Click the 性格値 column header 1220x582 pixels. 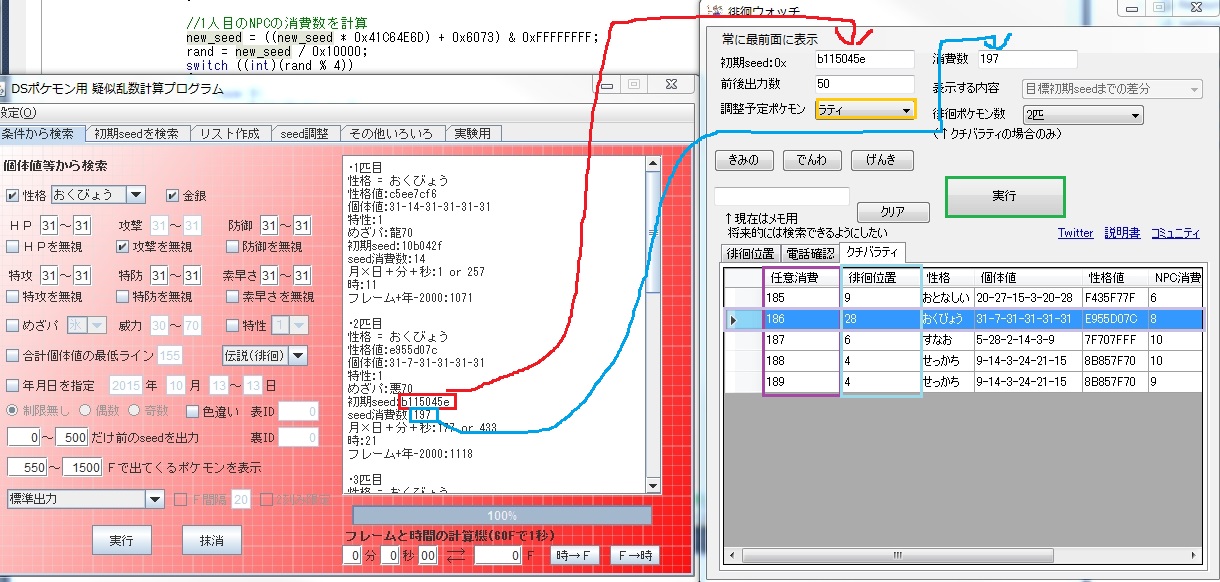click(x=1116, y=277)
